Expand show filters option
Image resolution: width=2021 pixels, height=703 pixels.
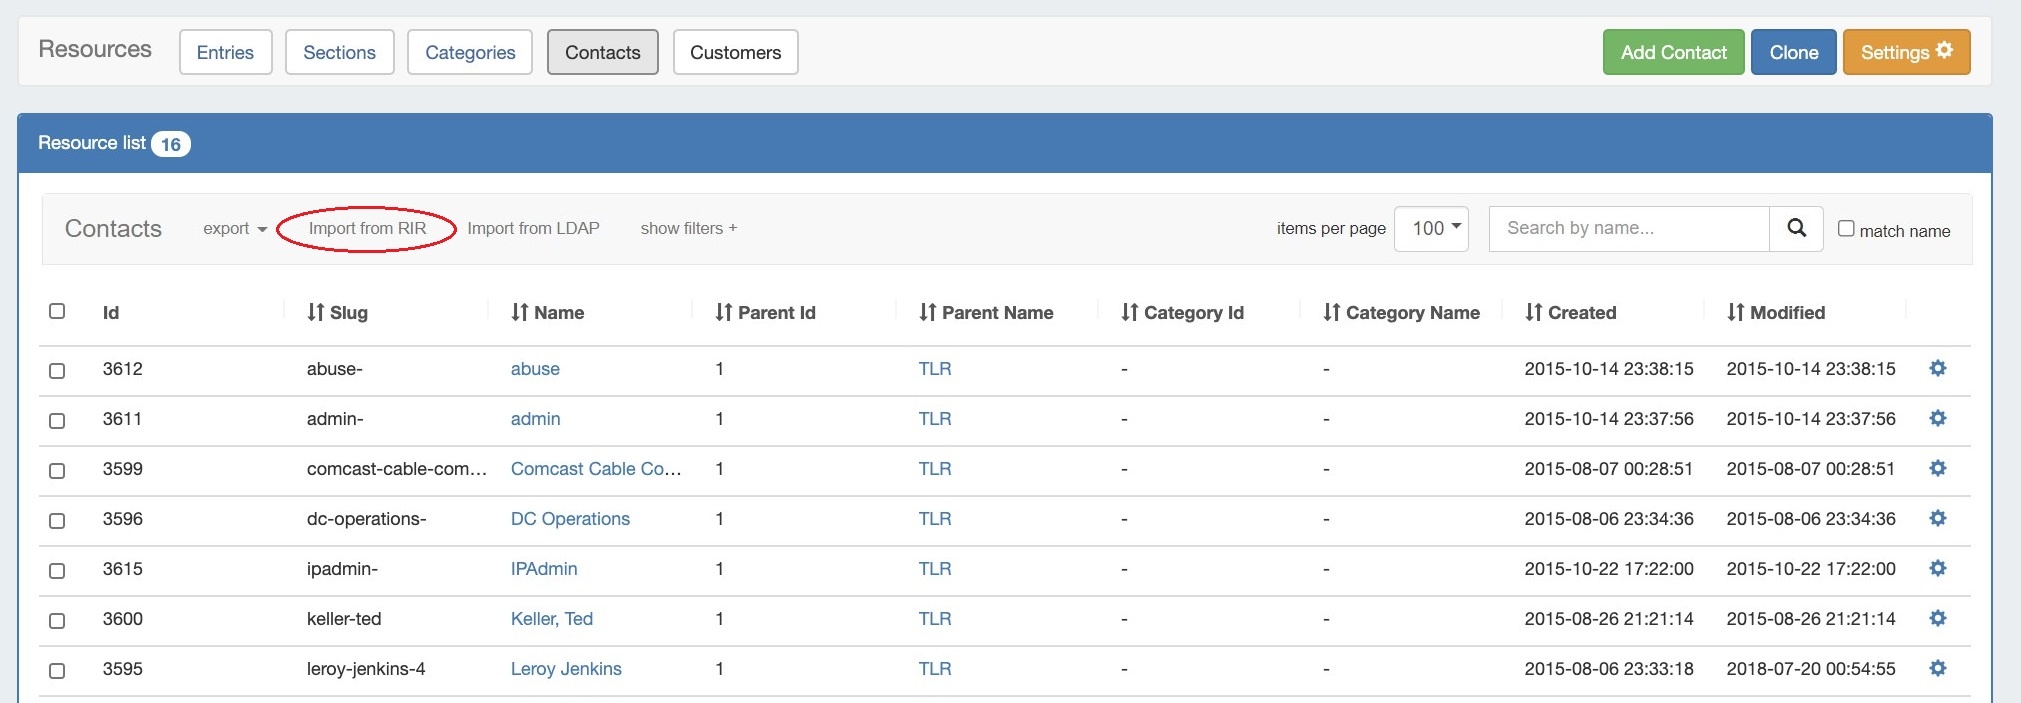click(688, 229)
